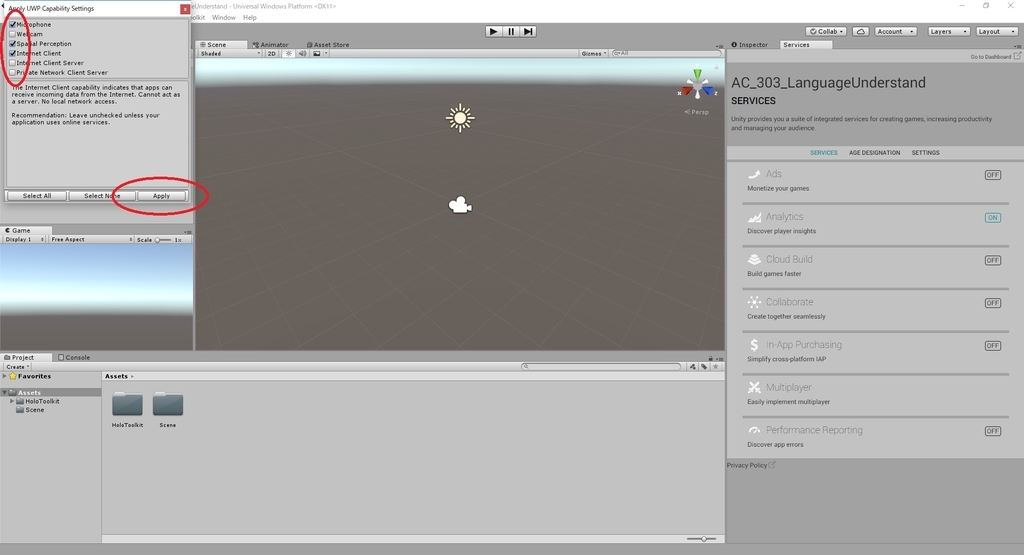Screen dimensions: 1024x555
Task: Lock the Project panel
Action: coord(711,358)
